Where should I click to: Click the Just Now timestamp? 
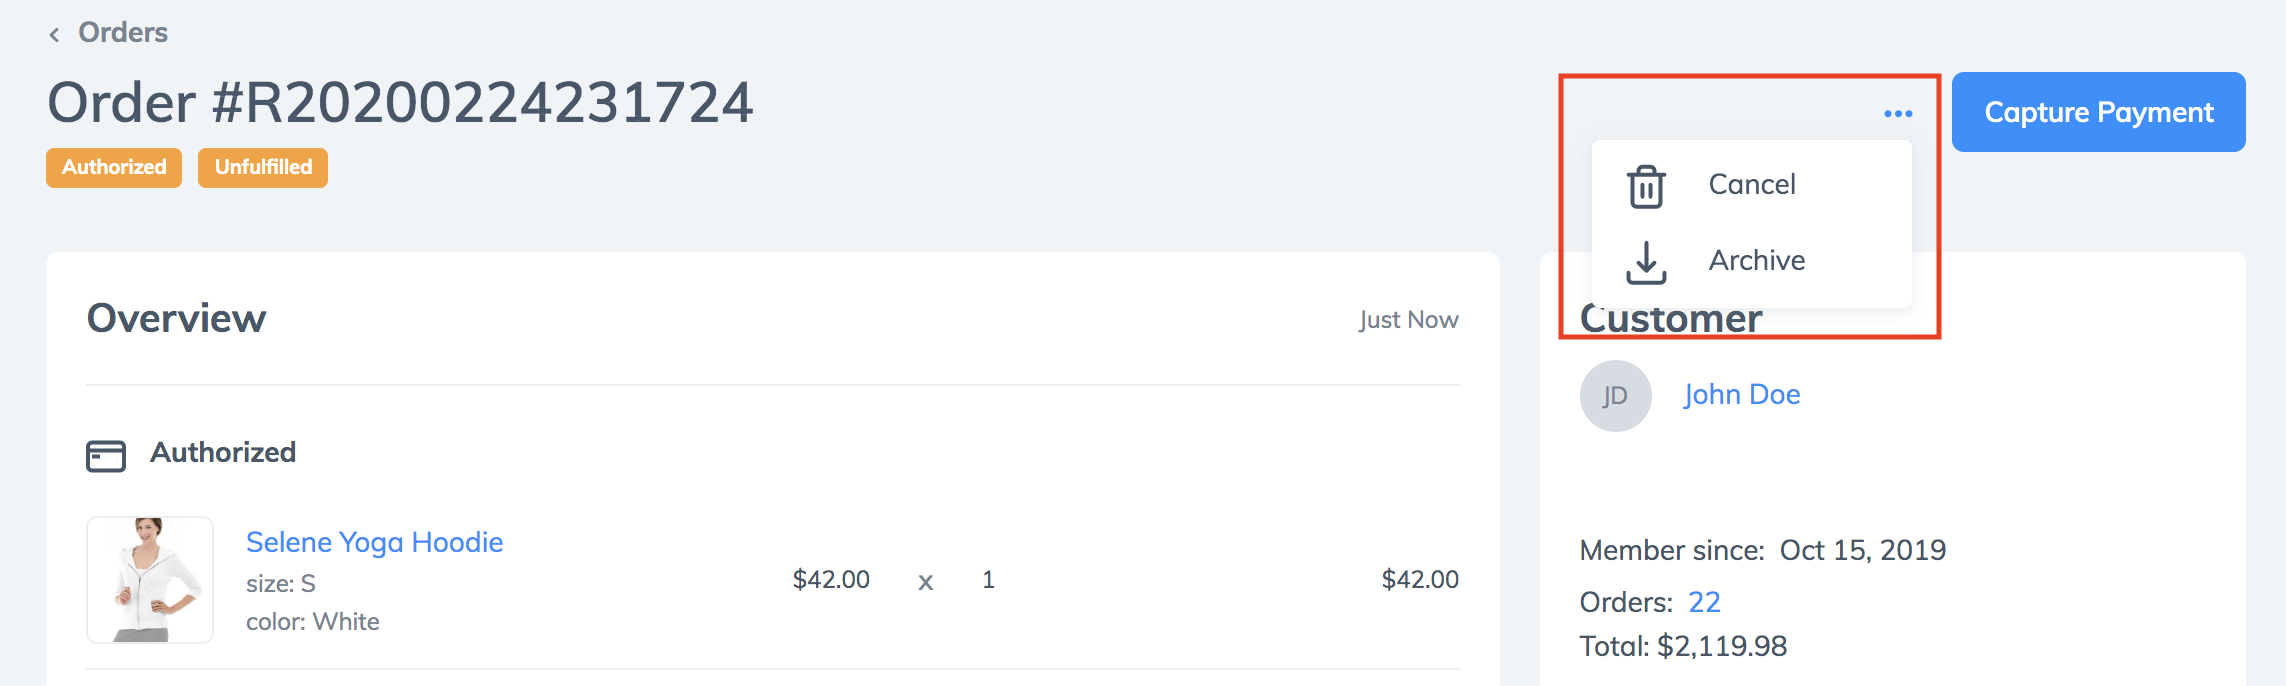pyautogui.click(x=1408, y=320)
